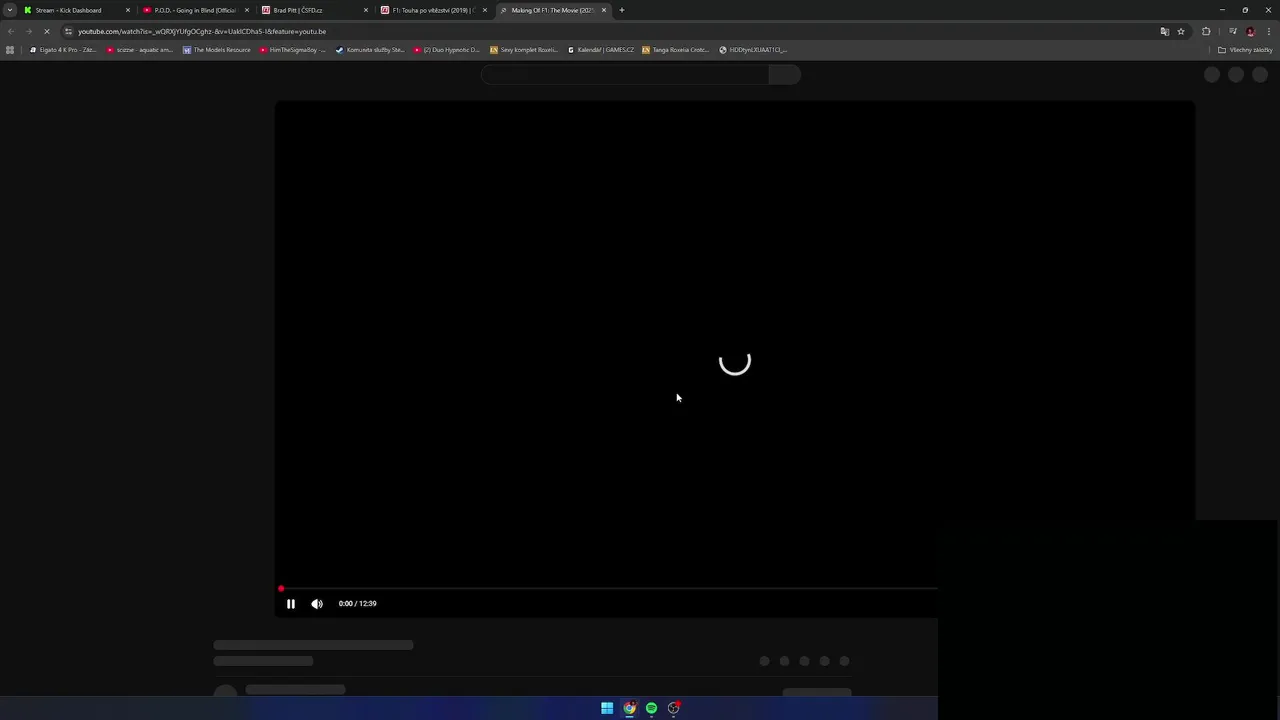Image resolution: width=1280 pixels, height=720 pixels.
Task: Mute the video with speaker icon
Action: [317, 604]
